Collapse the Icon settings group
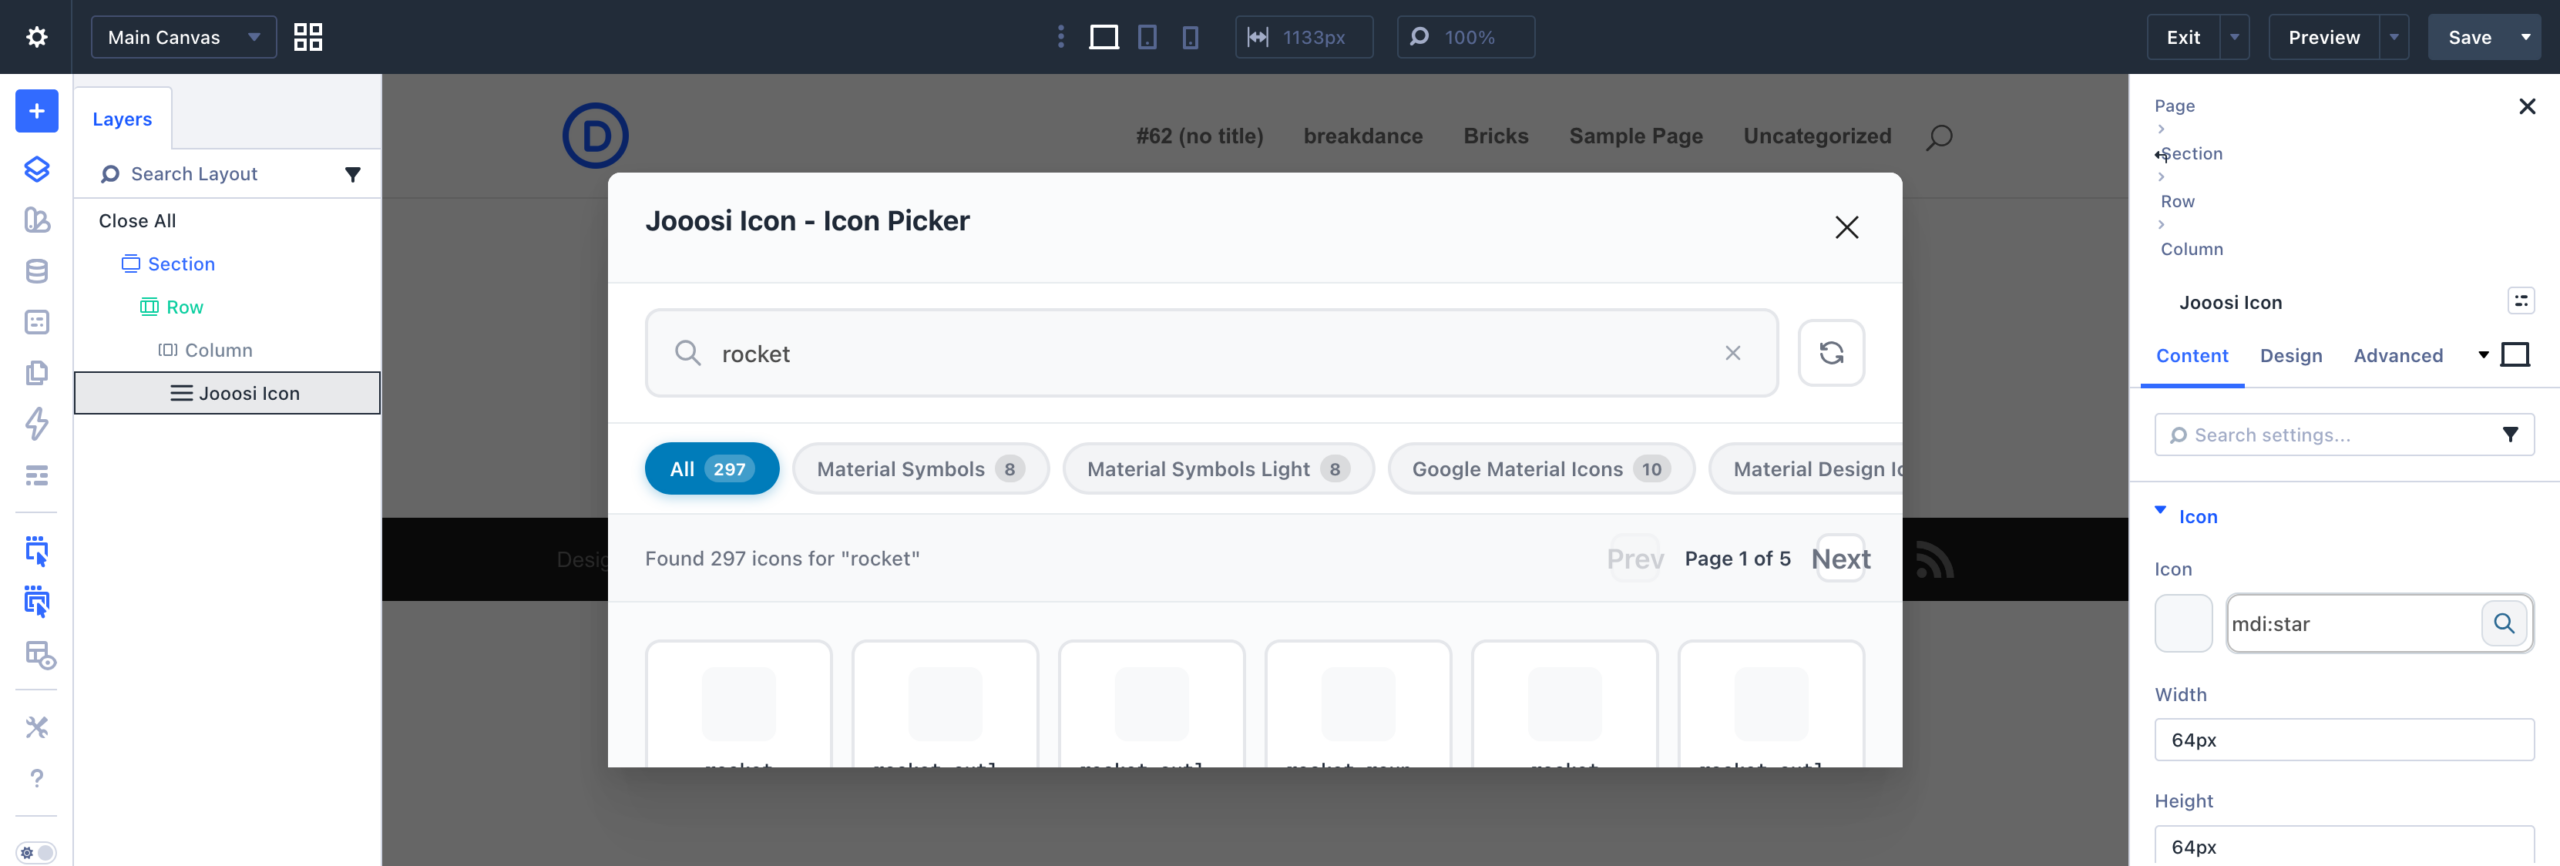The height and width of the screenshot is (866, 2560). pyautogui.click(x=2160, y=510)
